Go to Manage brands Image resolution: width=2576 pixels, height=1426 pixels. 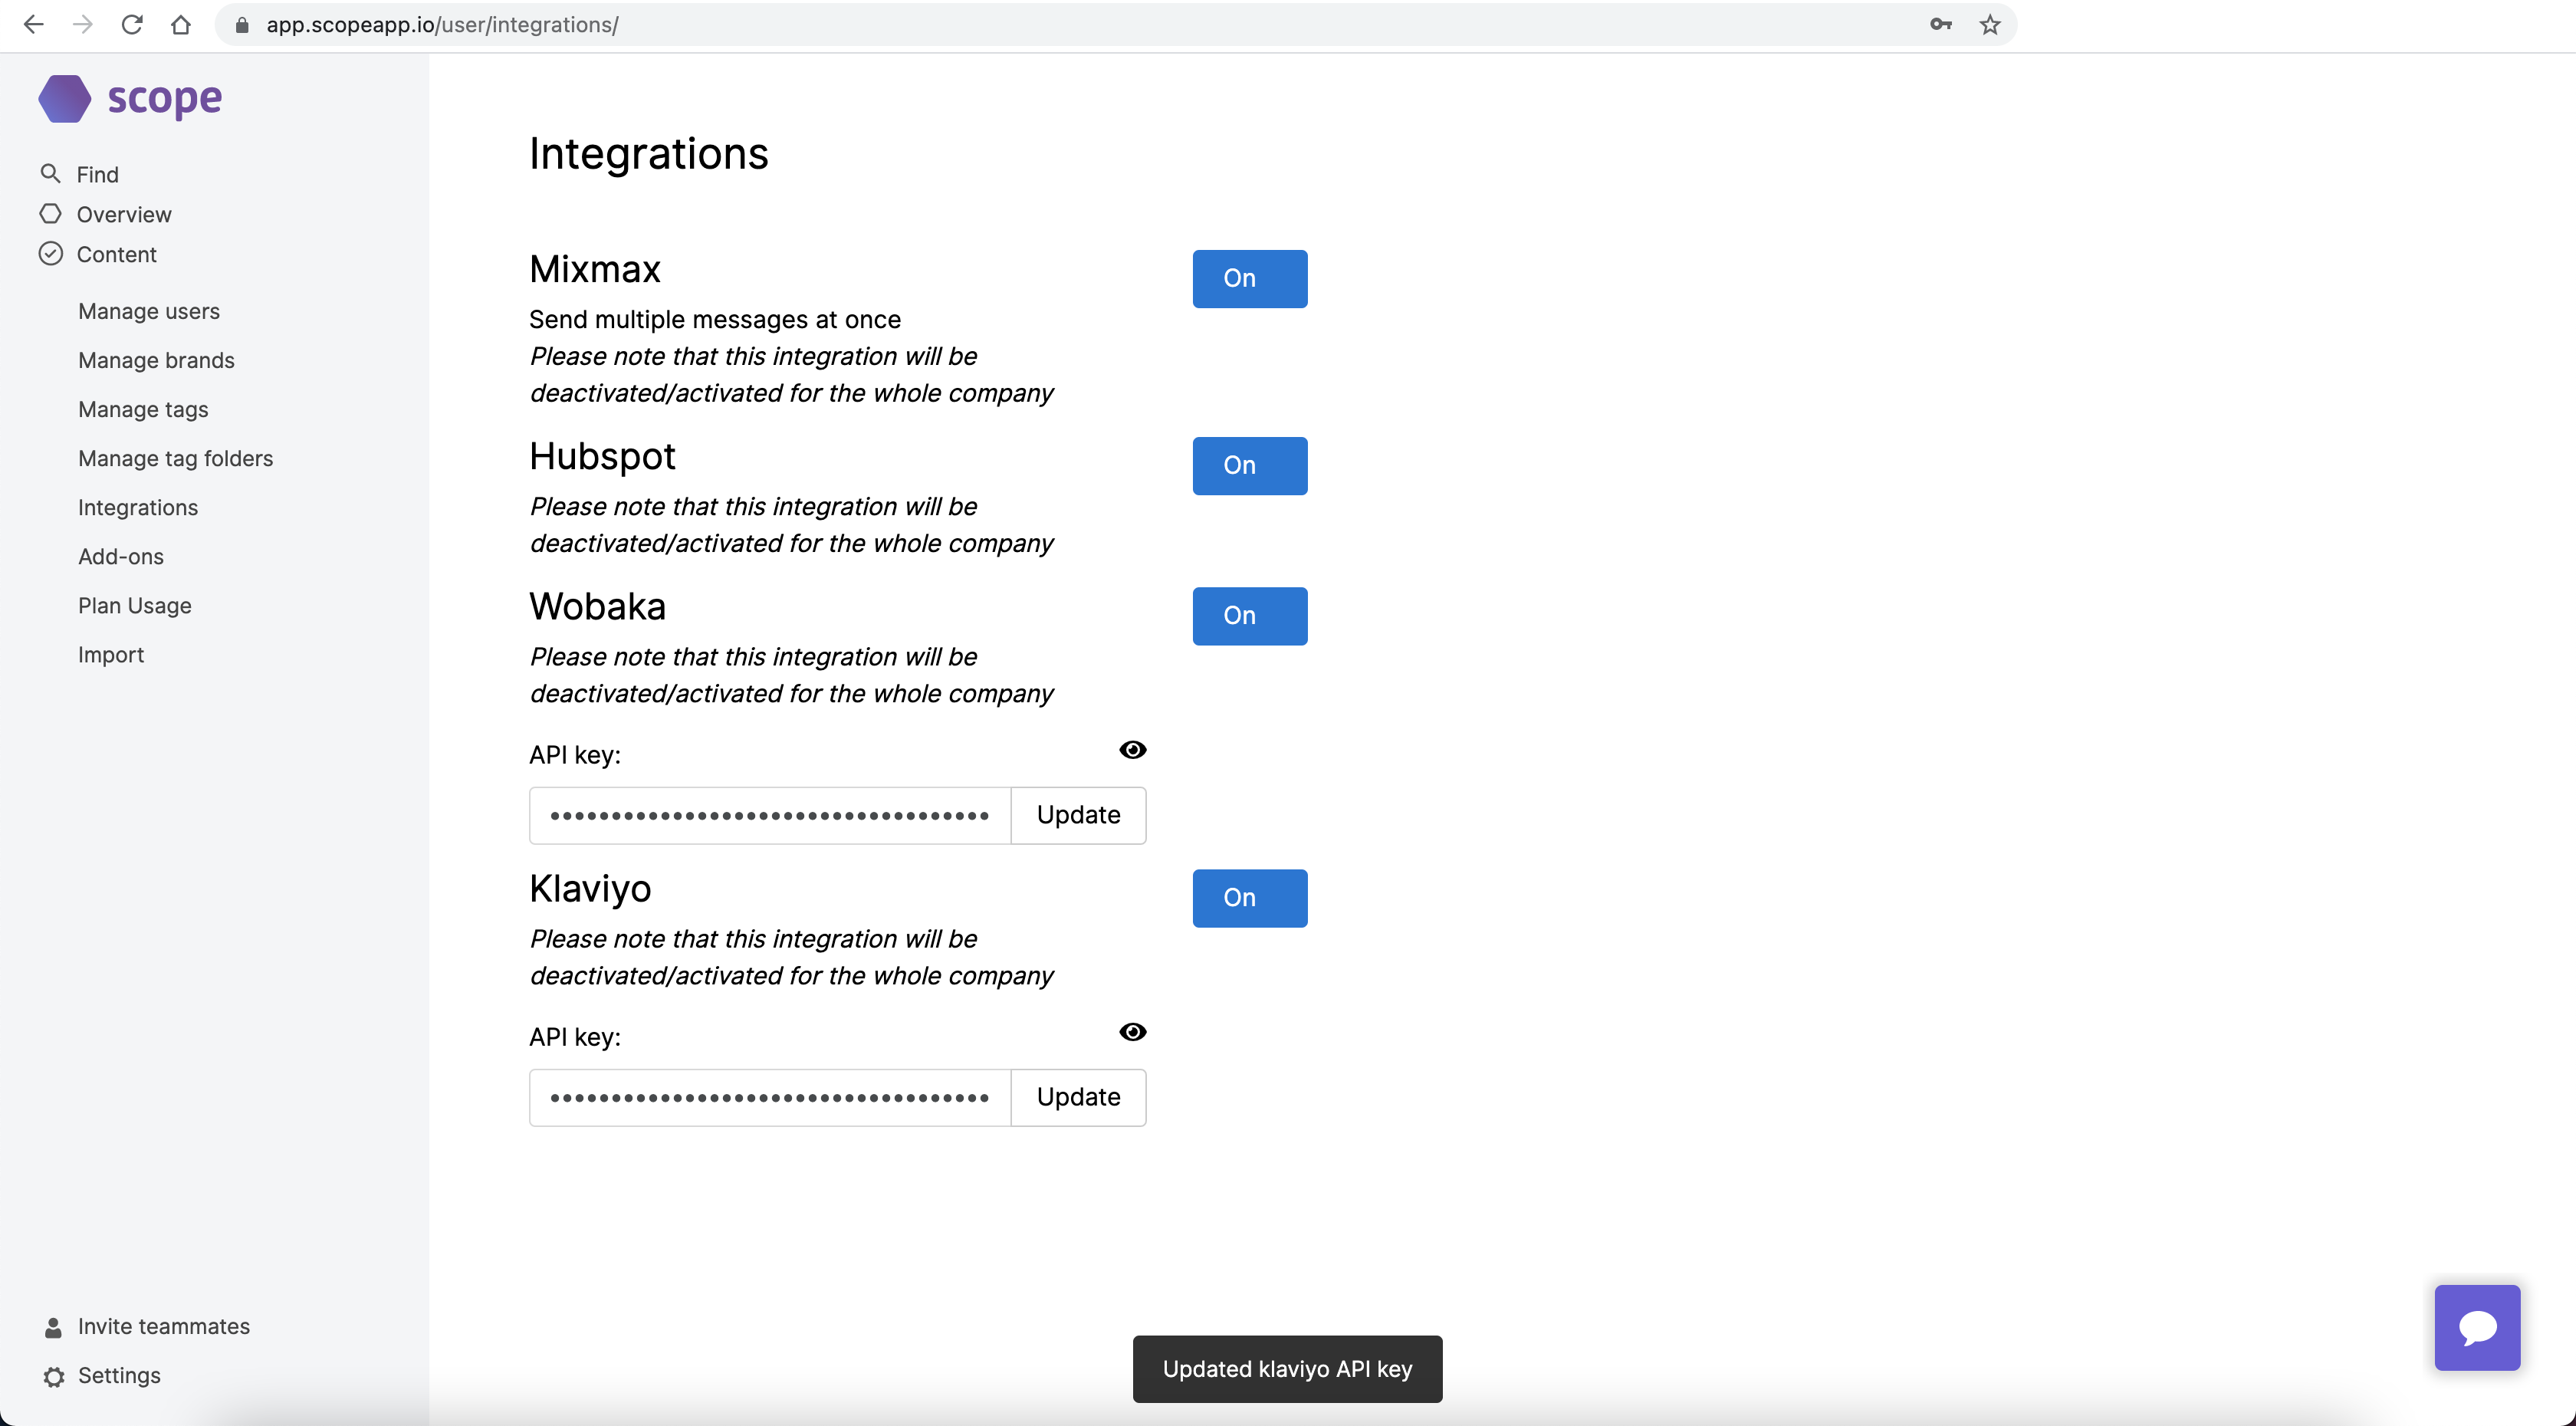[156, 360]
